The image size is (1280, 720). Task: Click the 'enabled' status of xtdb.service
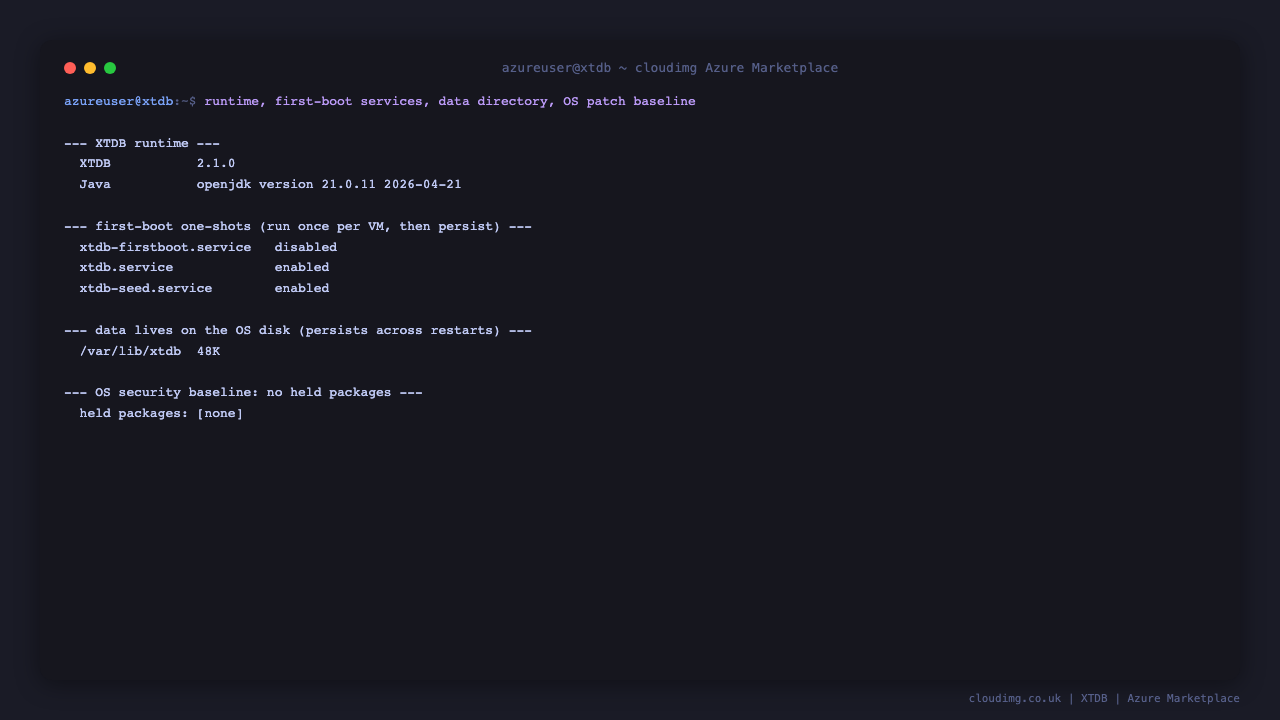coord(302,268)
